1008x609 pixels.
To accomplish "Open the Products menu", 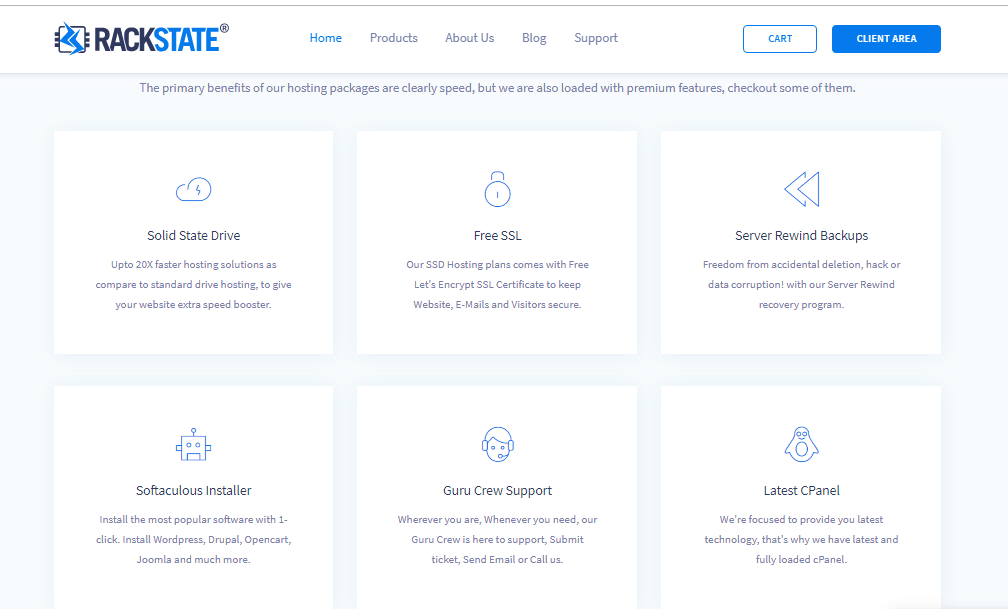I will (x=393, y=38).
